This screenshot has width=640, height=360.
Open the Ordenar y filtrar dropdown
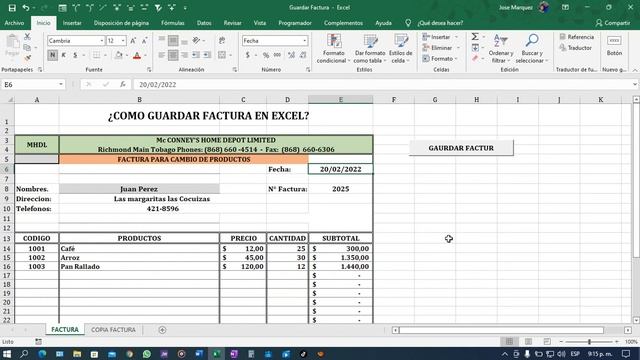pyautogui.click(x=501, y=49)
